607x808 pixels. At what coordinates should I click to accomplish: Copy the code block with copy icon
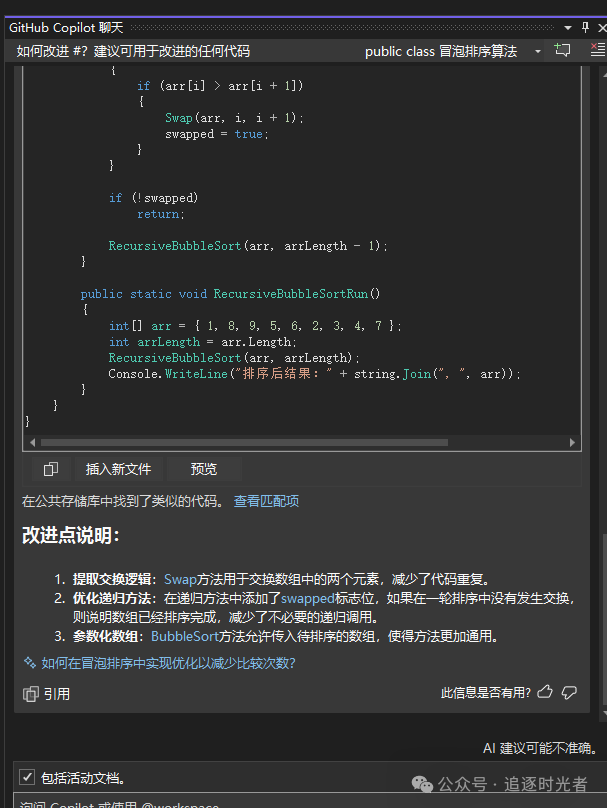pyautogui.click(x=51, y=469)
